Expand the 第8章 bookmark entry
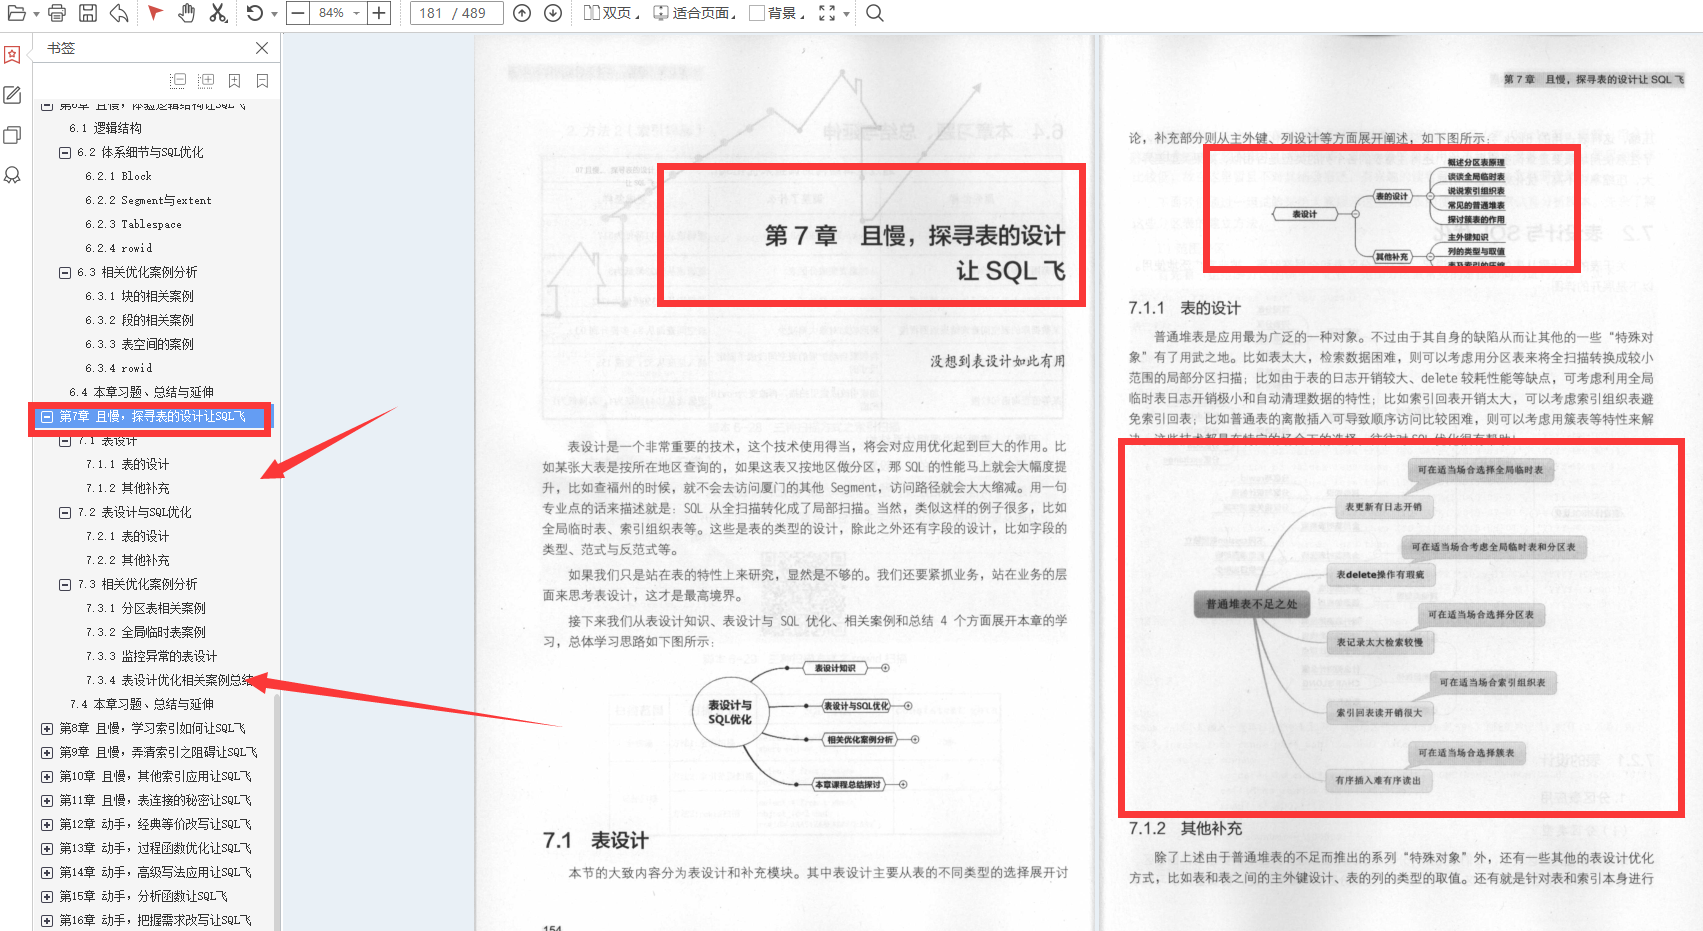The height and width of the screenshot is (931, 1703). point(46,728)
